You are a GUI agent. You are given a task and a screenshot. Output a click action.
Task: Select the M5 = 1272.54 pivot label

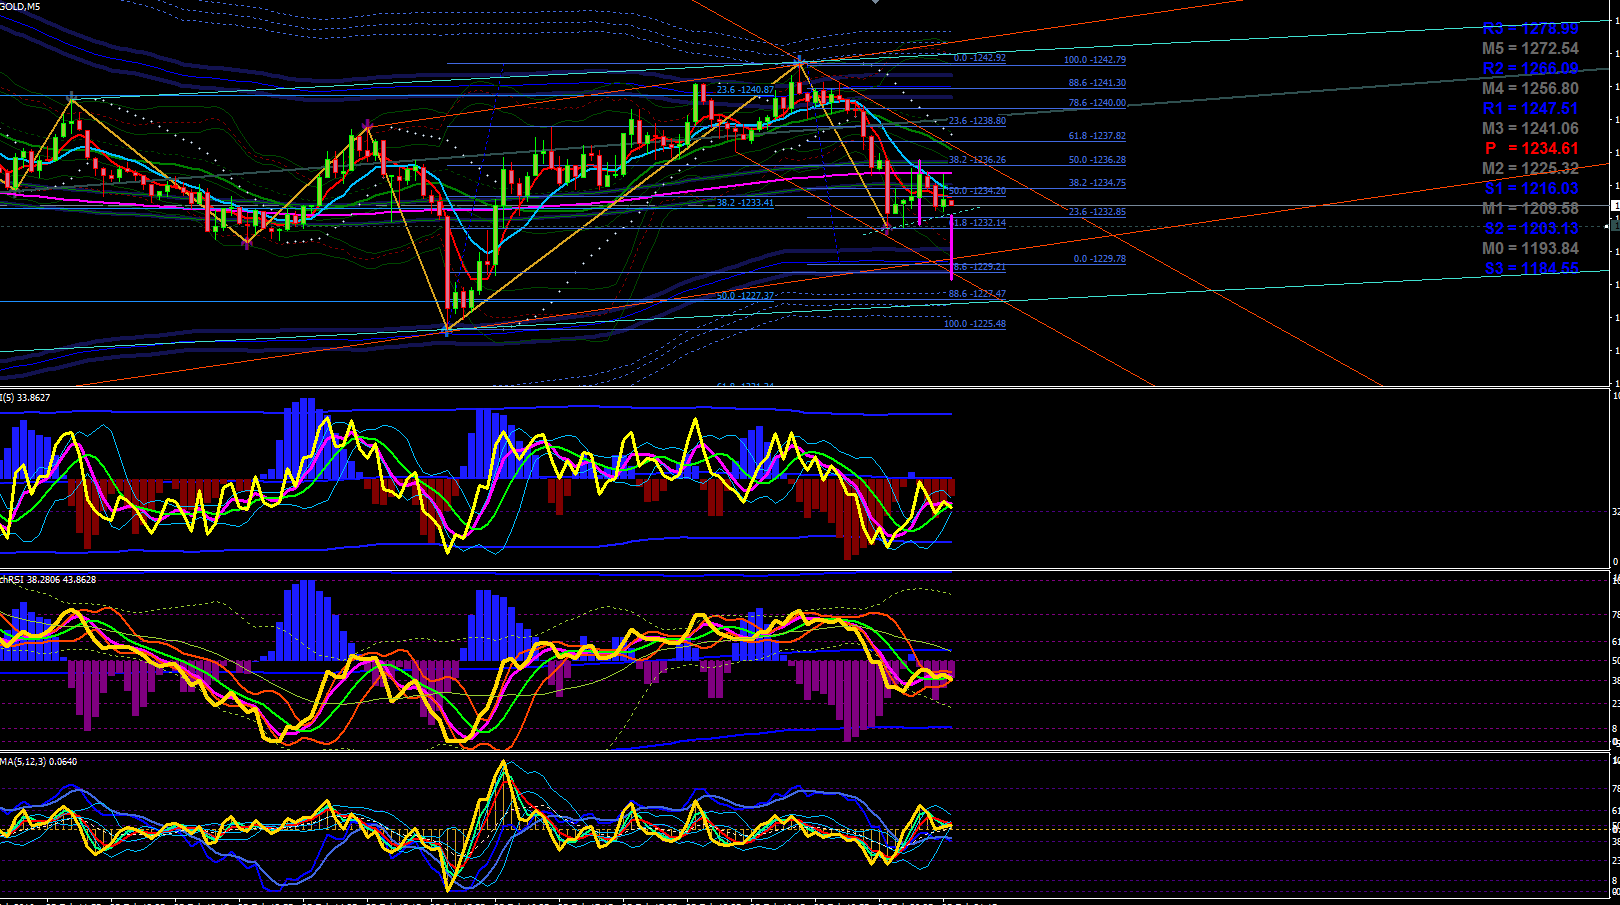(x=1530, y=49)
